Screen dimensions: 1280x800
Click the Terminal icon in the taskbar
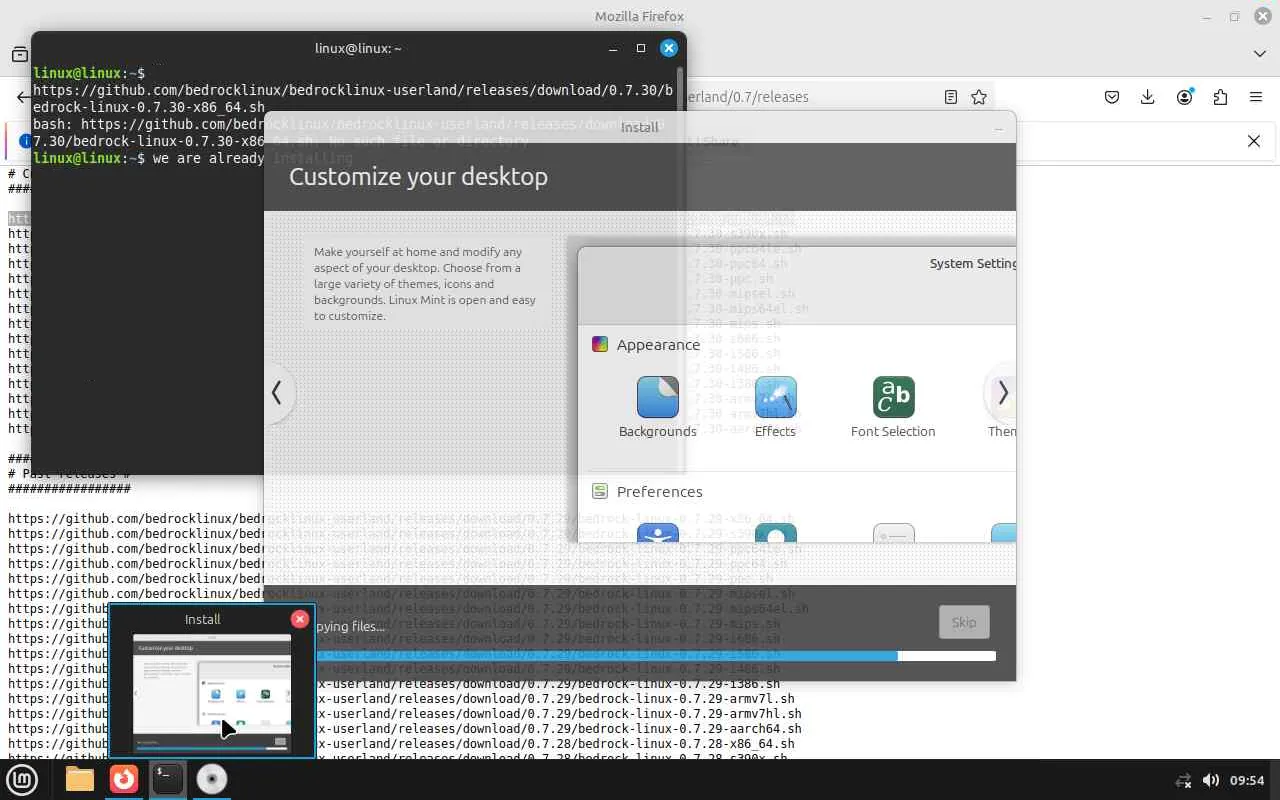(x=168, y=779)
